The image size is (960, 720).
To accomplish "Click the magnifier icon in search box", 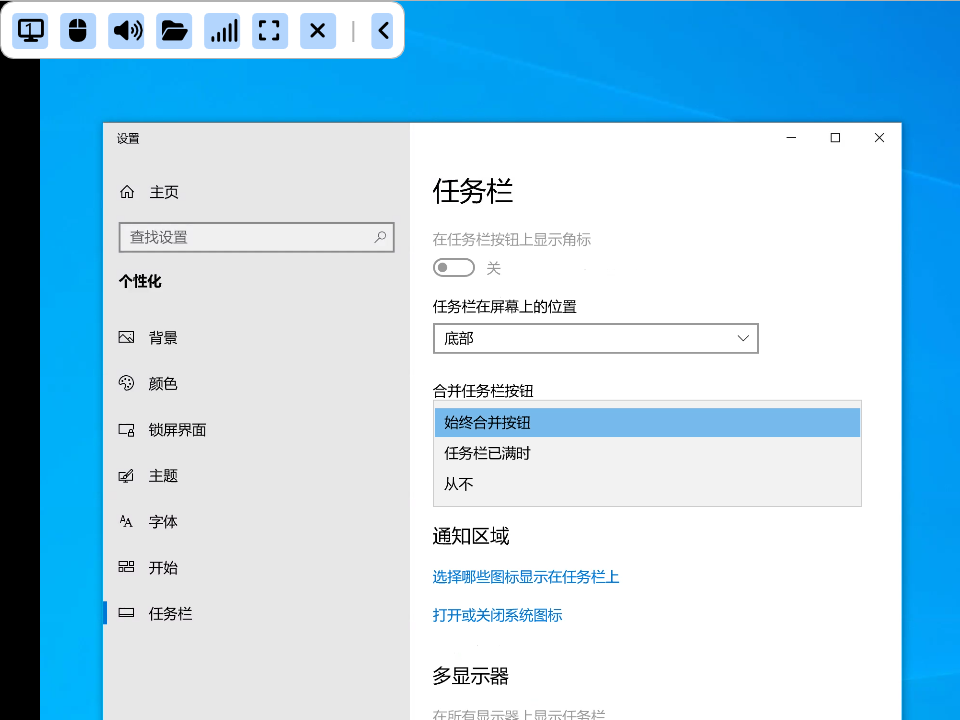I will (x=380, y=237).
